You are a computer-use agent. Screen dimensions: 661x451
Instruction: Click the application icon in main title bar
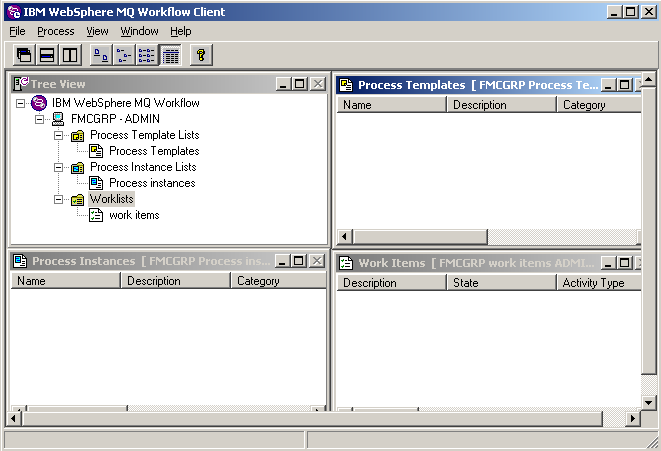coord(14,12)
